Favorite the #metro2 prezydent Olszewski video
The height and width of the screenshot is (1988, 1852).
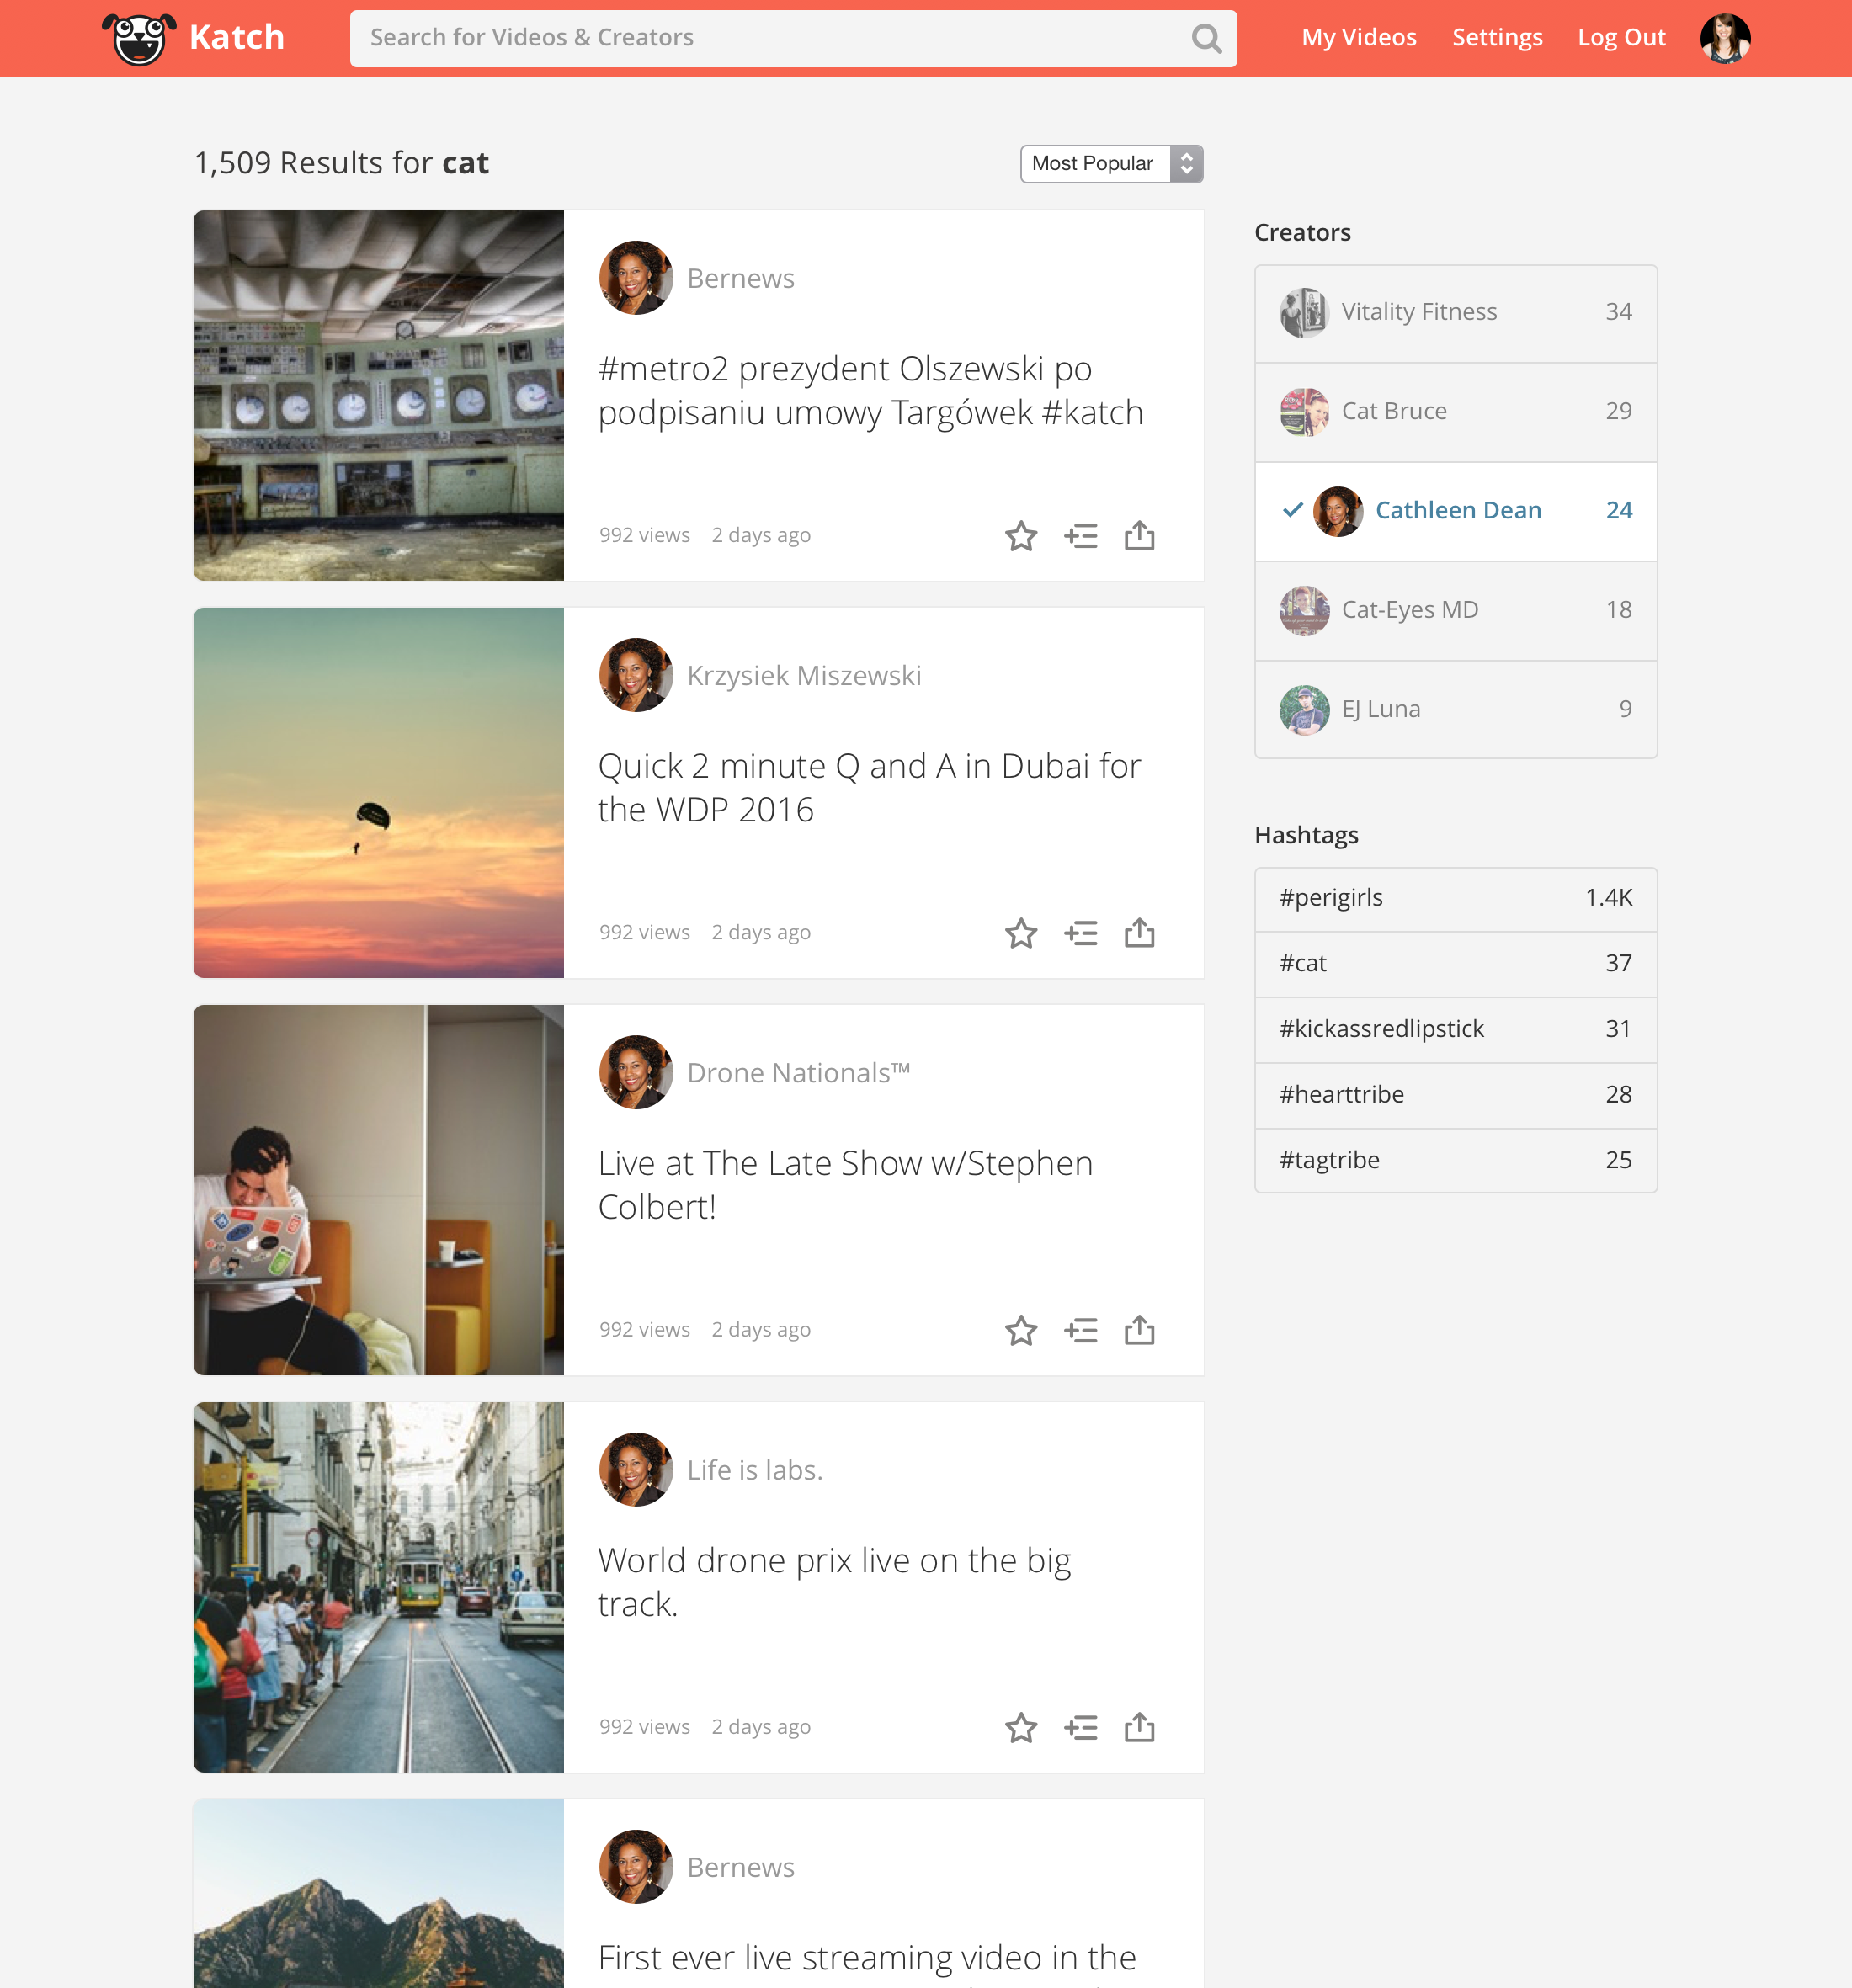(x=1020, y=536)
